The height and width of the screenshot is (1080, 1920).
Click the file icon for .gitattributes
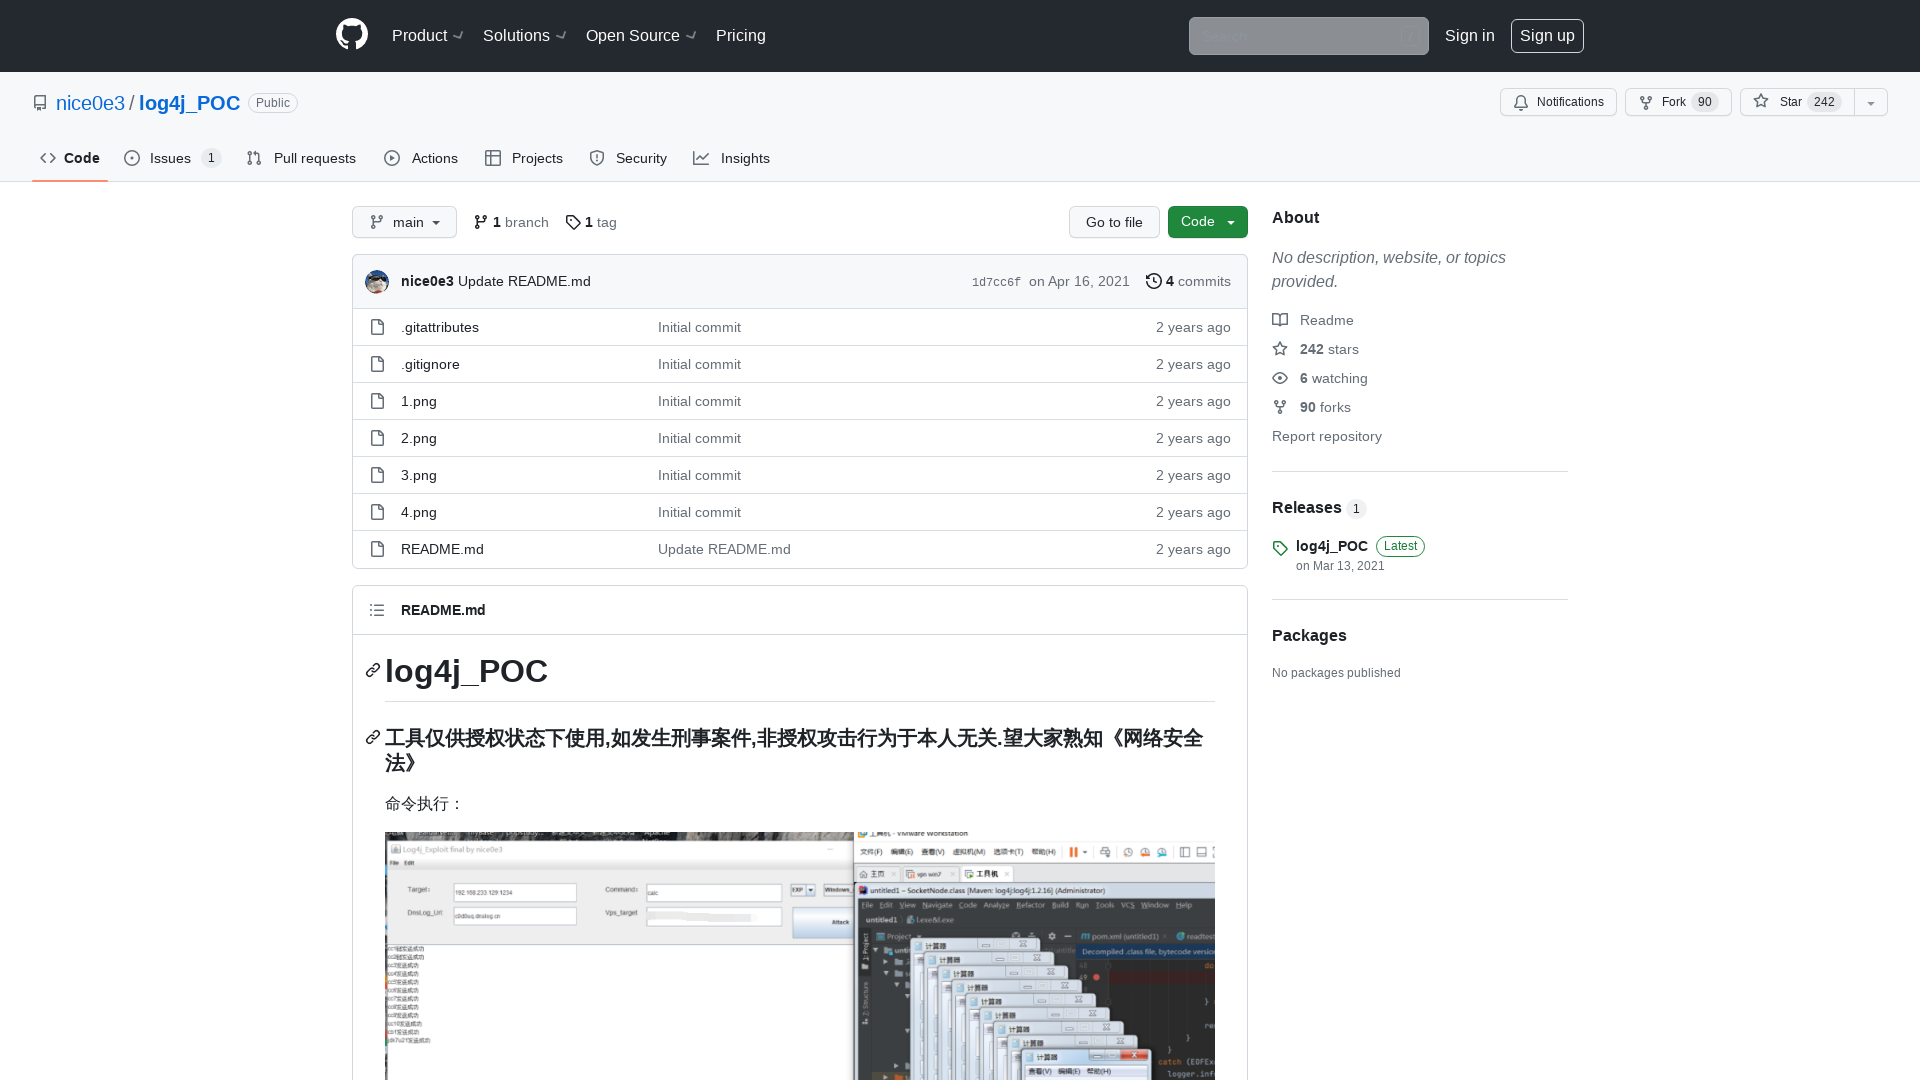[377, 327]
